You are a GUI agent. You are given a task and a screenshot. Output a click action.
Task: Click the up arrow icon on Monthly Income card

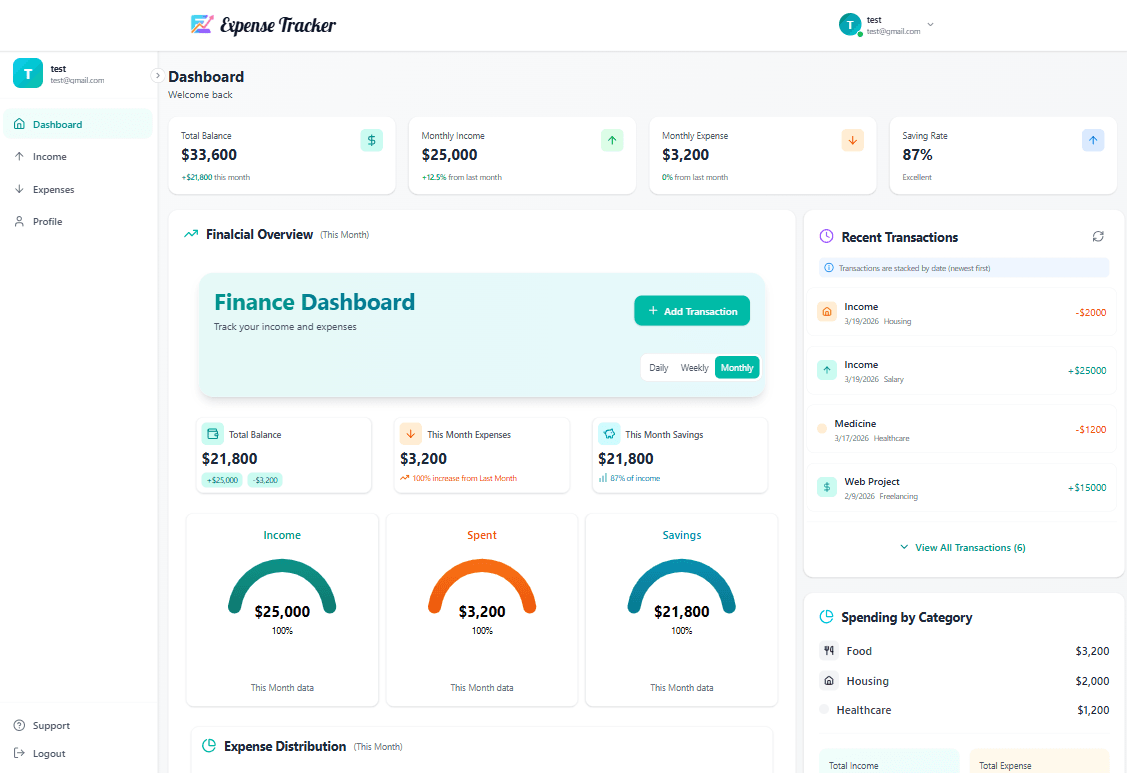pos(612,140)
